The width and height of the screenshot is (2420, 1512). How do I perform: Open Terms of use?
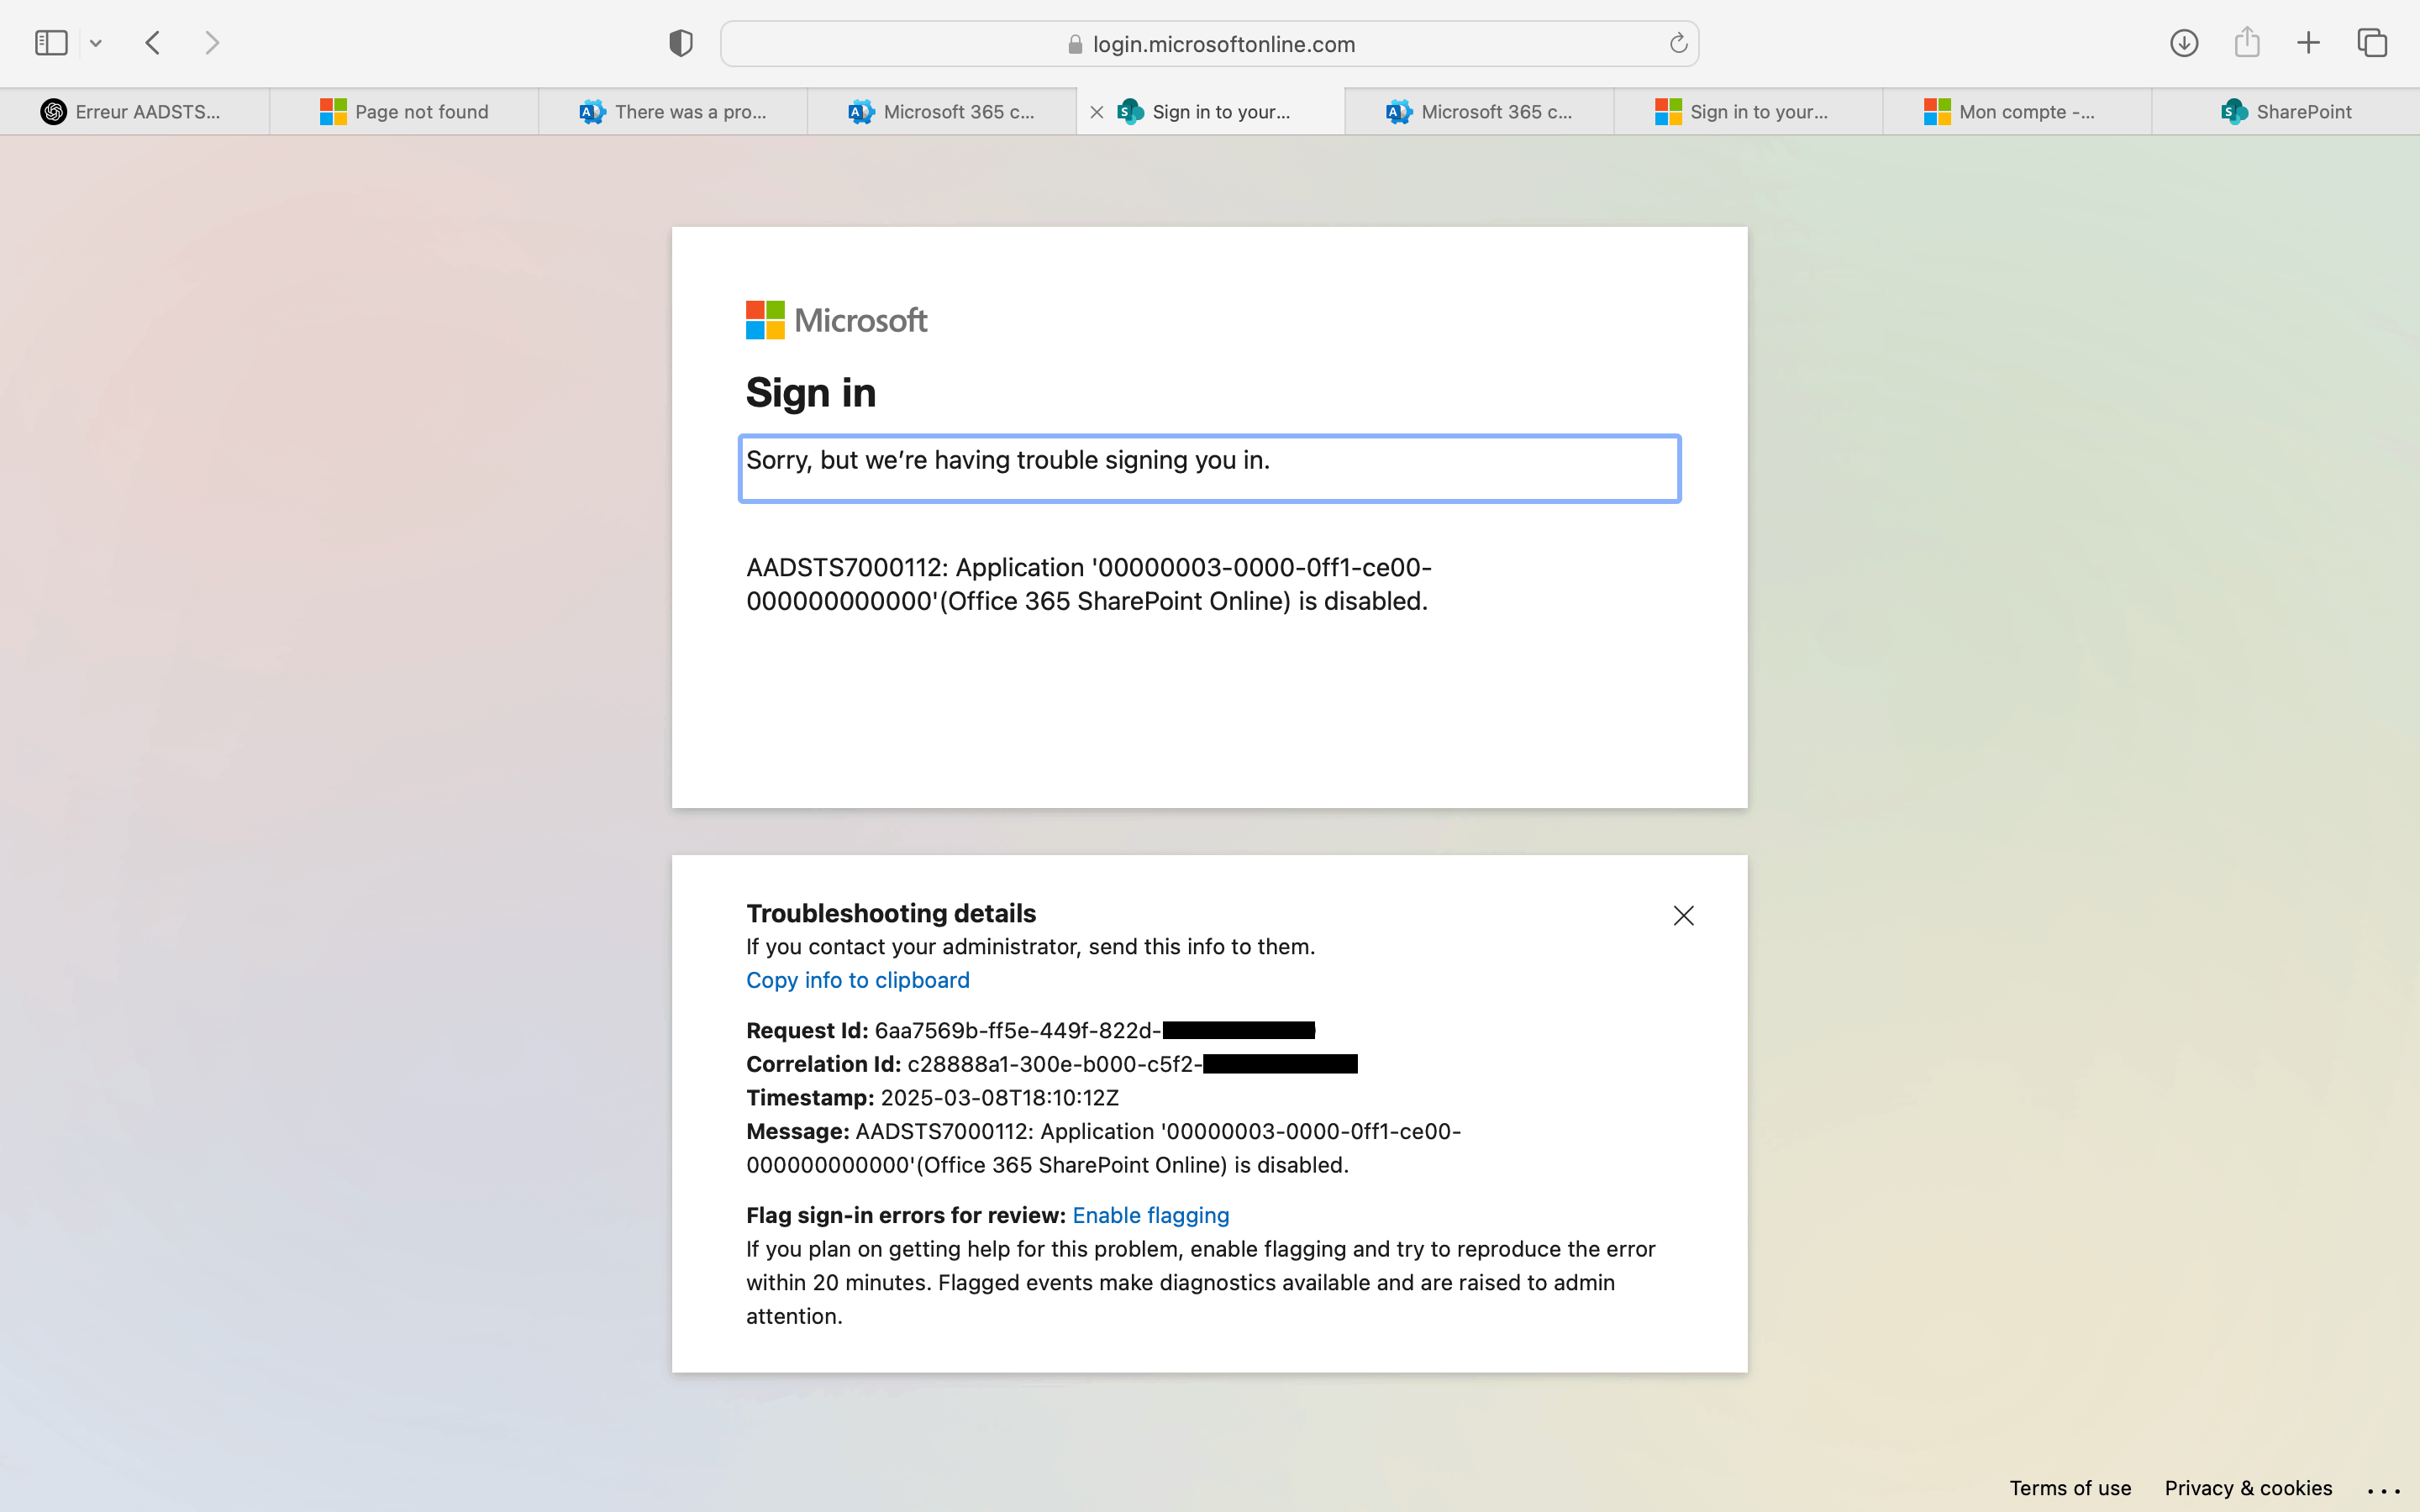(2070, 1488)
